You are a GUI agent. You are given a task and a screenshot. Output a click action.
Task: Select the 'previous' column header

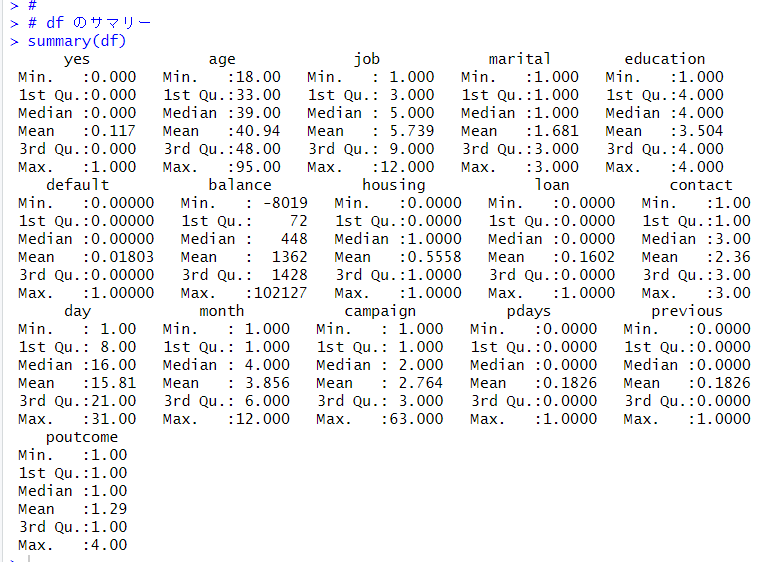[687, 312]
